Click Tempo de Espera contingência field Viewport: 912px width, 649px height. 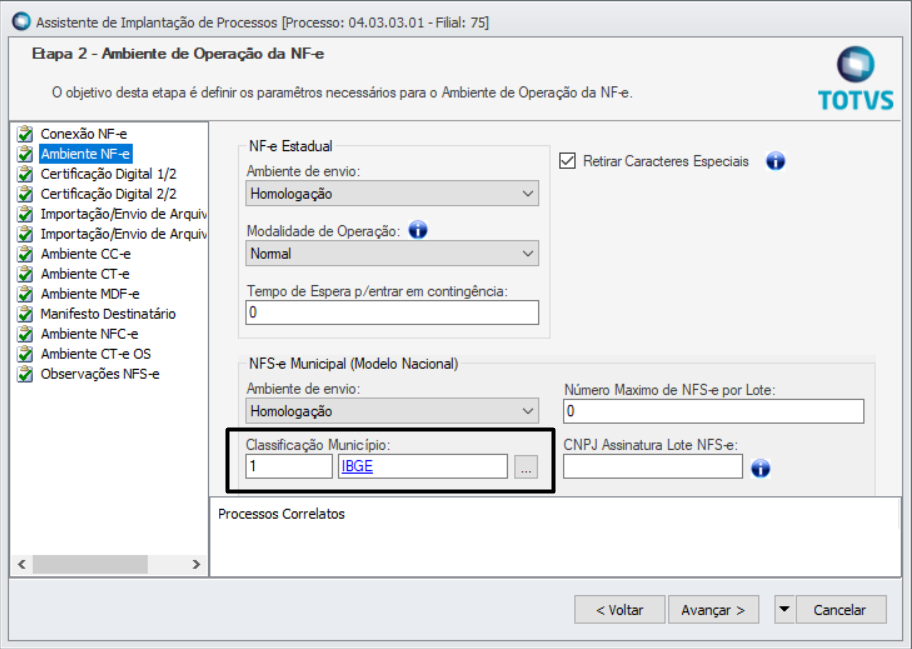click(x=392, y=313)
